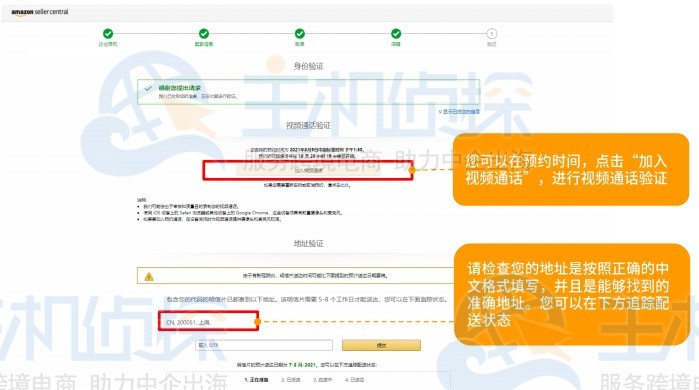Screen dimensions: 699x390
Task: Select step 5 verification circle
Action: pos(491,33)
